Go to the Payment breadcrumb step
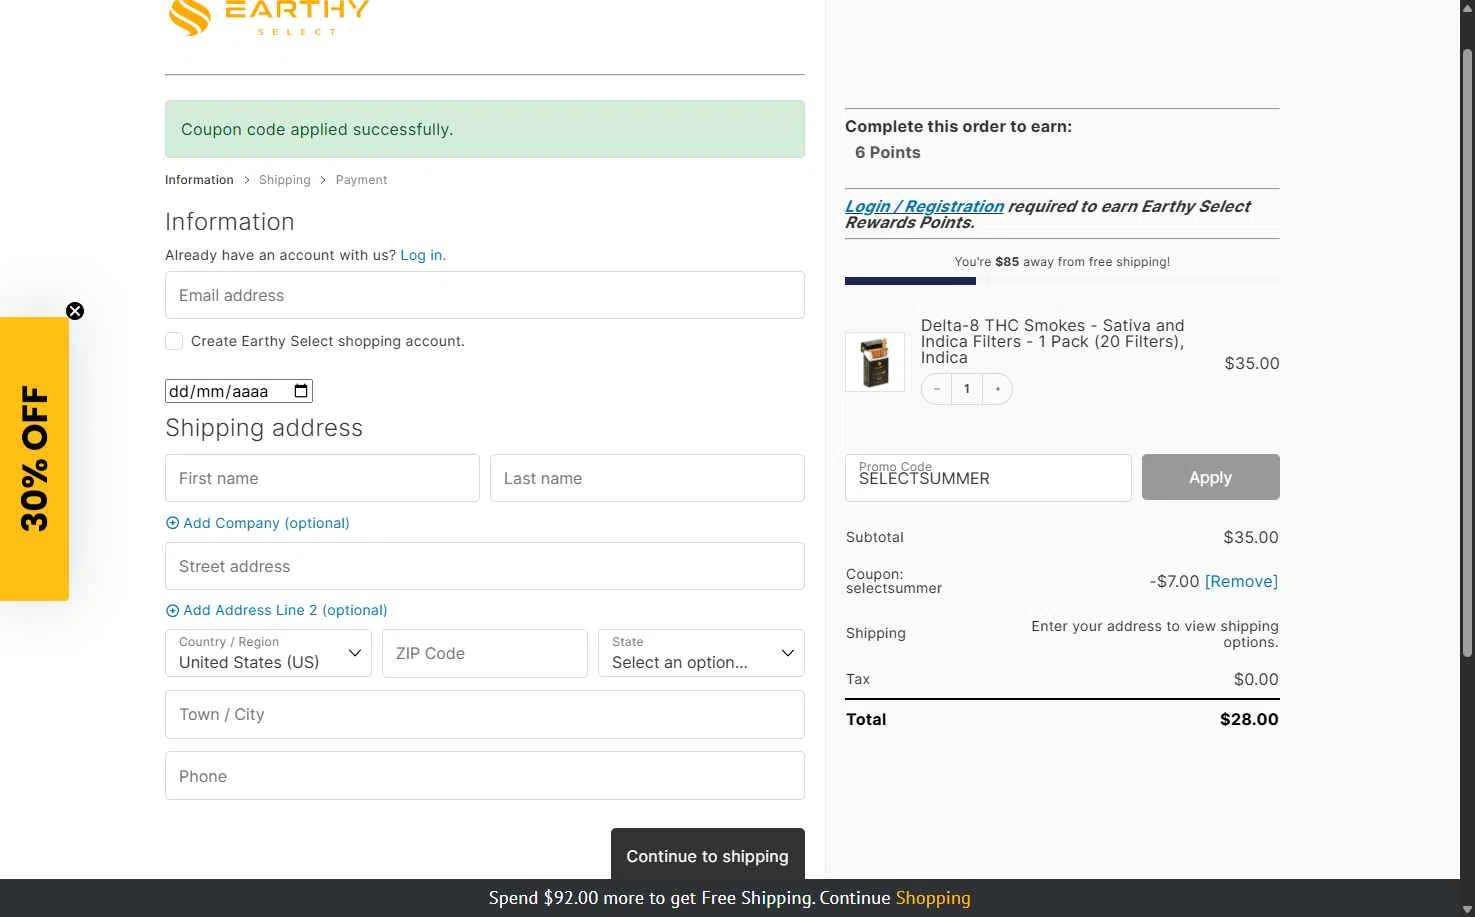This screenshot has height=917, width=1475. tap(361, 180)
